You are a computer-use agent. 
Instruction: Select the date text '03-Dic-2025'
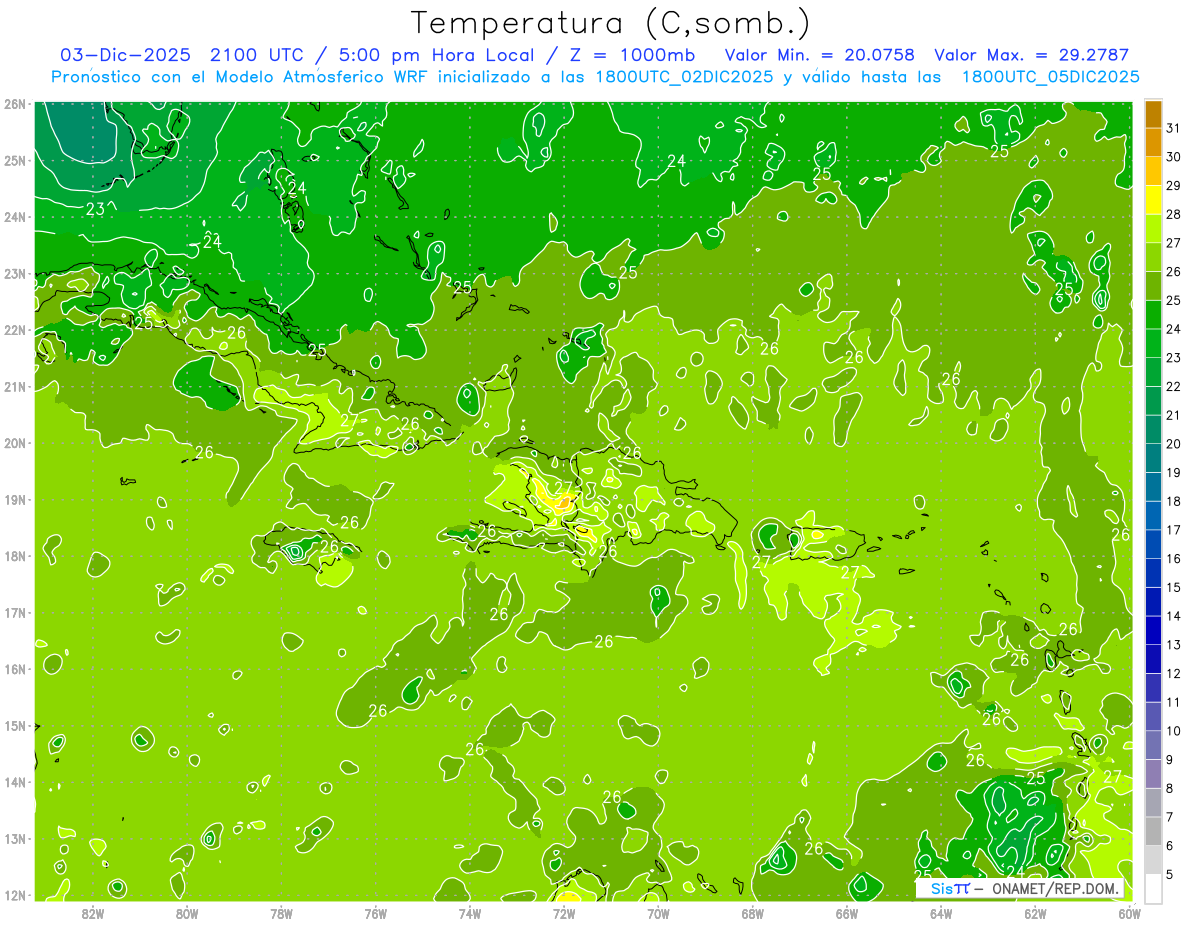point(125,55)
